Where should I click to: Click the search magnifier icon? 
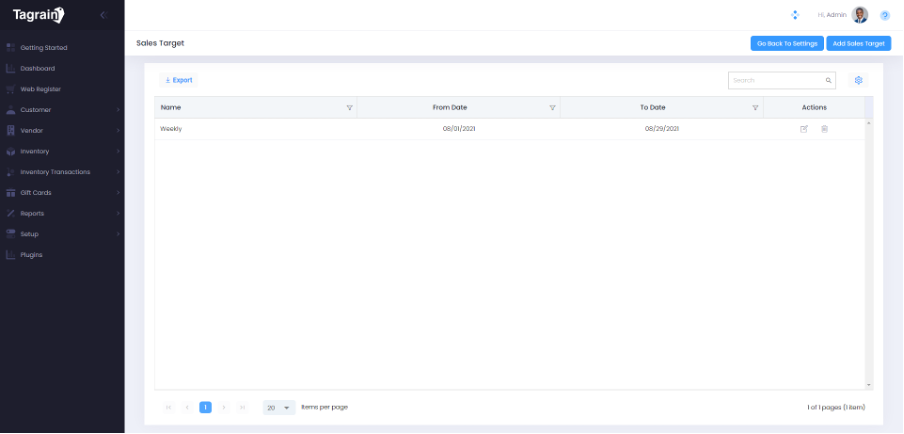[x=828, y=80]
